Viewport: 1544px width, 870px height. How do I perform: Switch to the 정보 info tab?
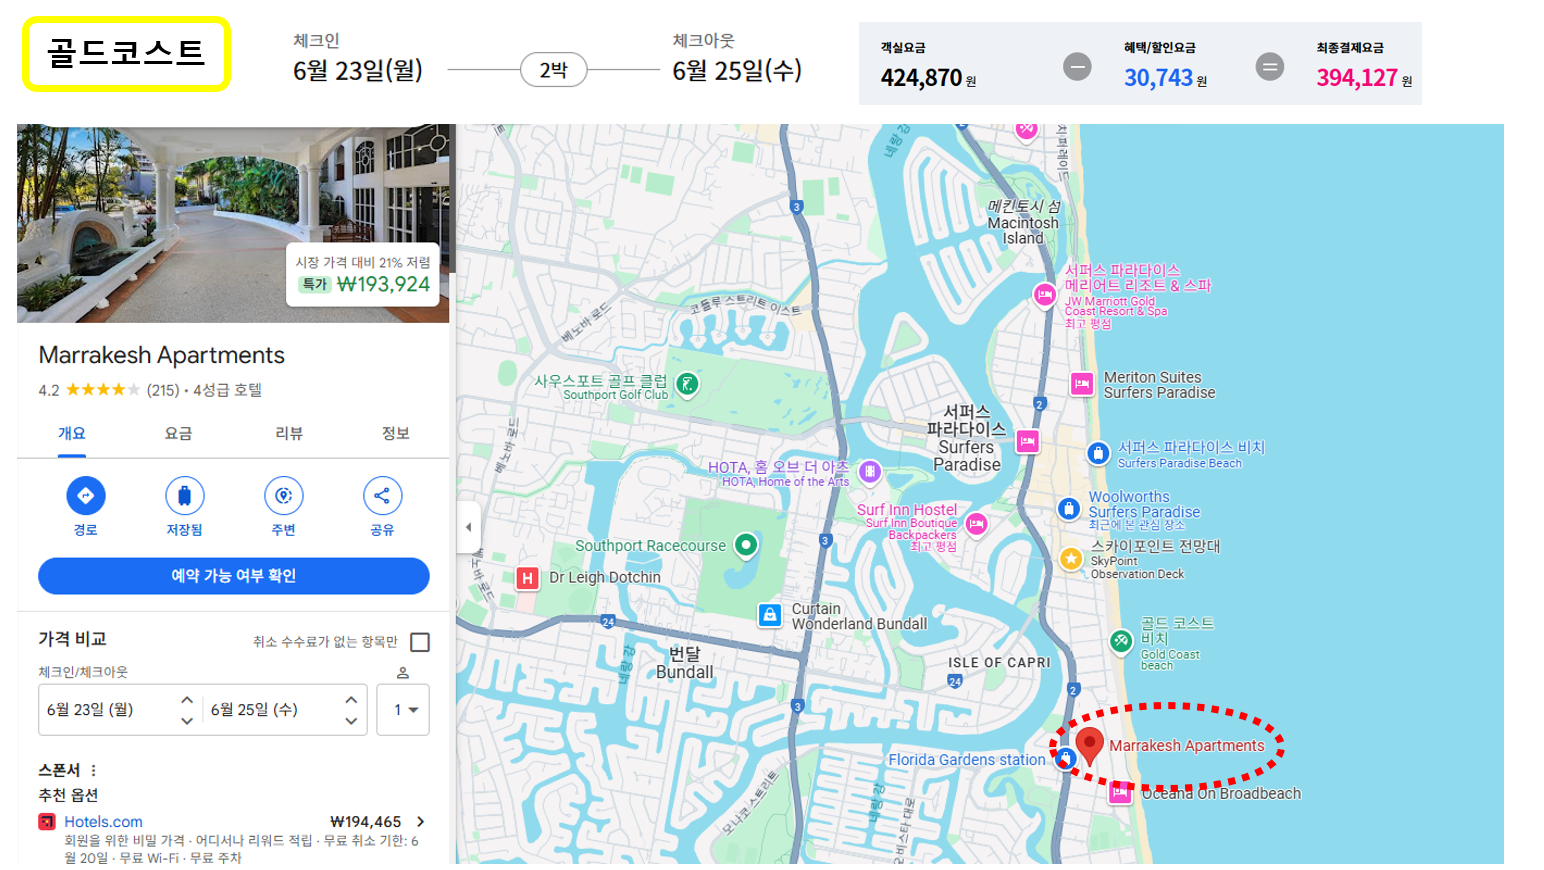tap(396, 433)
